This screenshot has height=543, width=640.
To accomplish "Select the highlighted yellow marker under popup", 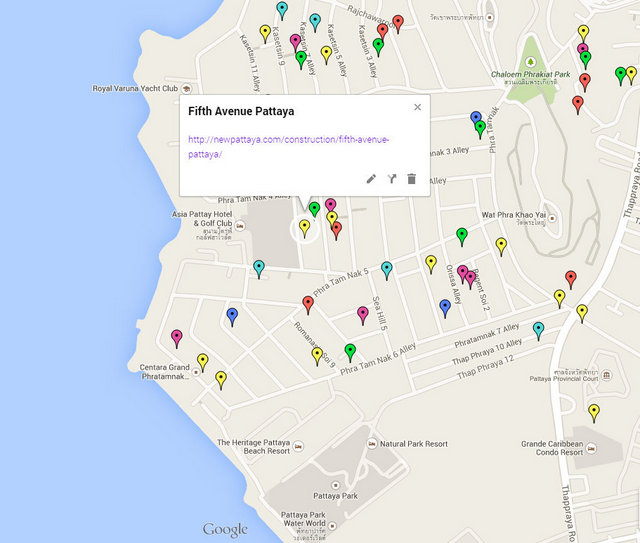I will tap(304, 228).
